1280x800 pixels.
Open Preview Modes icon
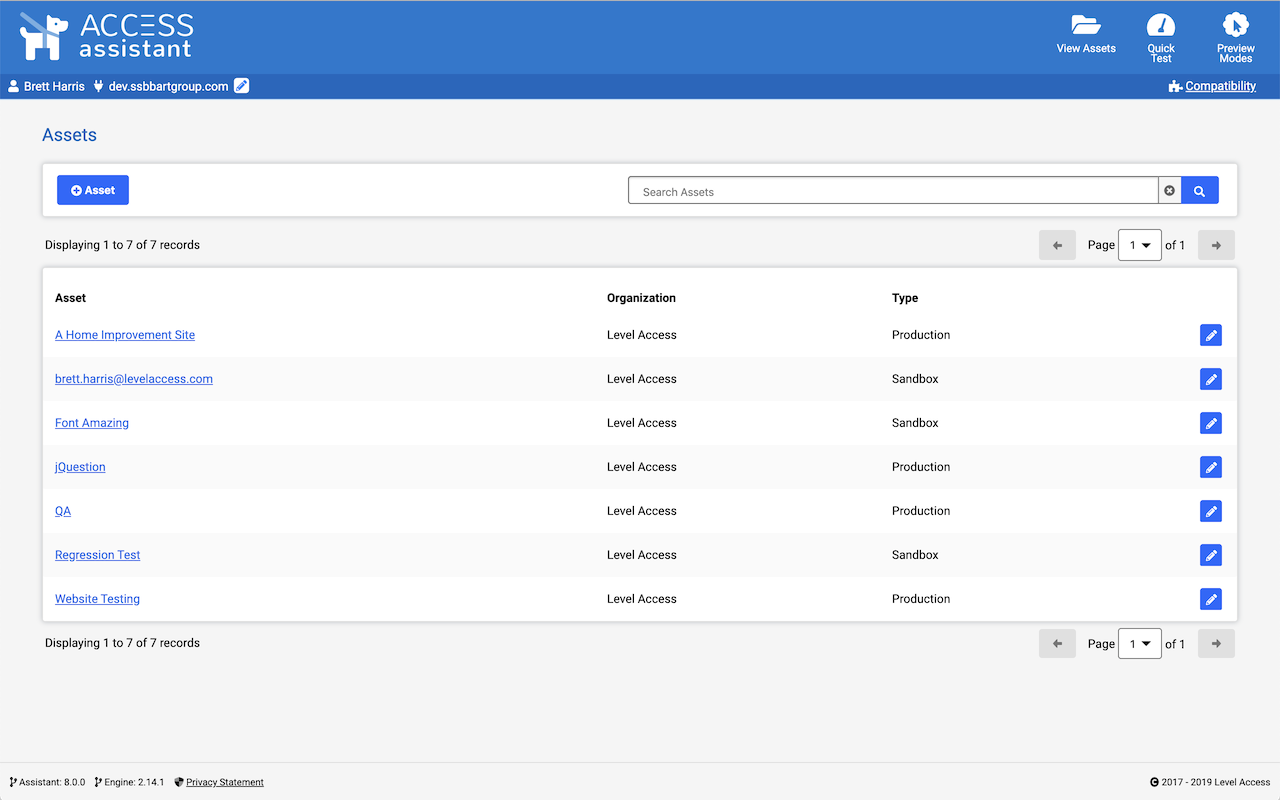coord(1236,25)
